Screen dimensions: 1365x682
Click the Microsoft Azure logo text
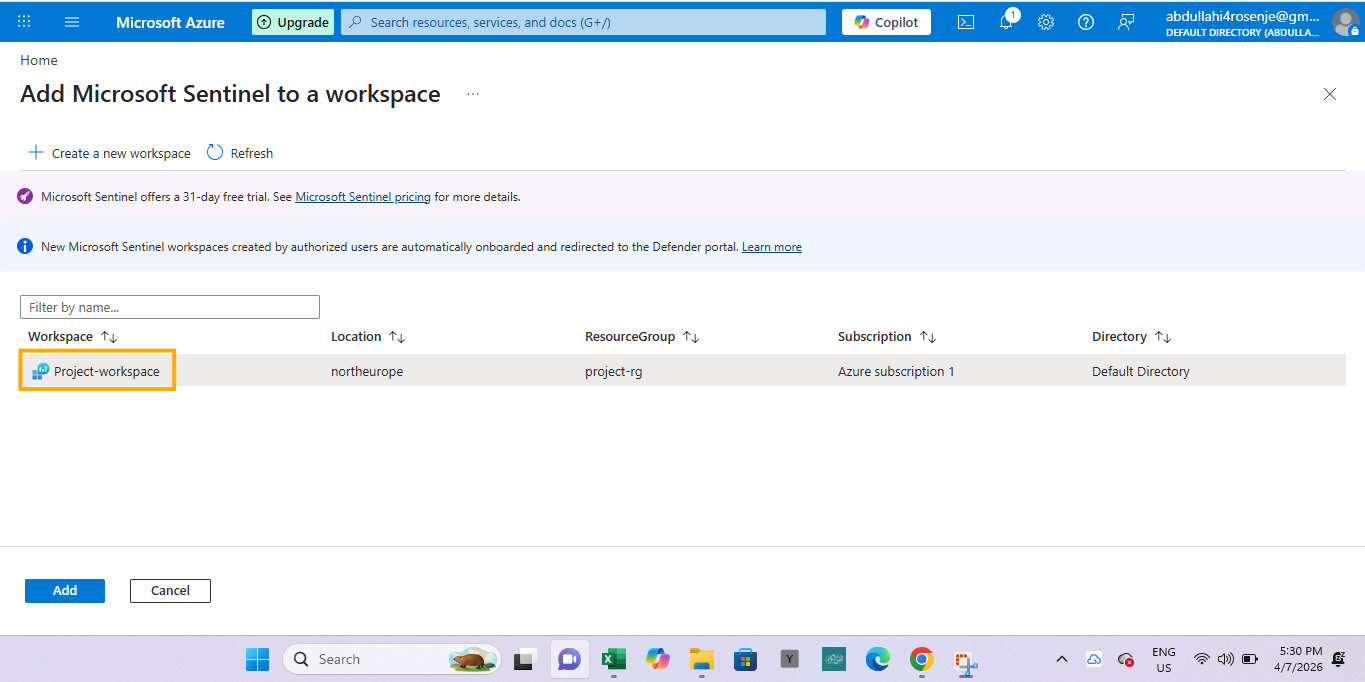click(170, 22)
